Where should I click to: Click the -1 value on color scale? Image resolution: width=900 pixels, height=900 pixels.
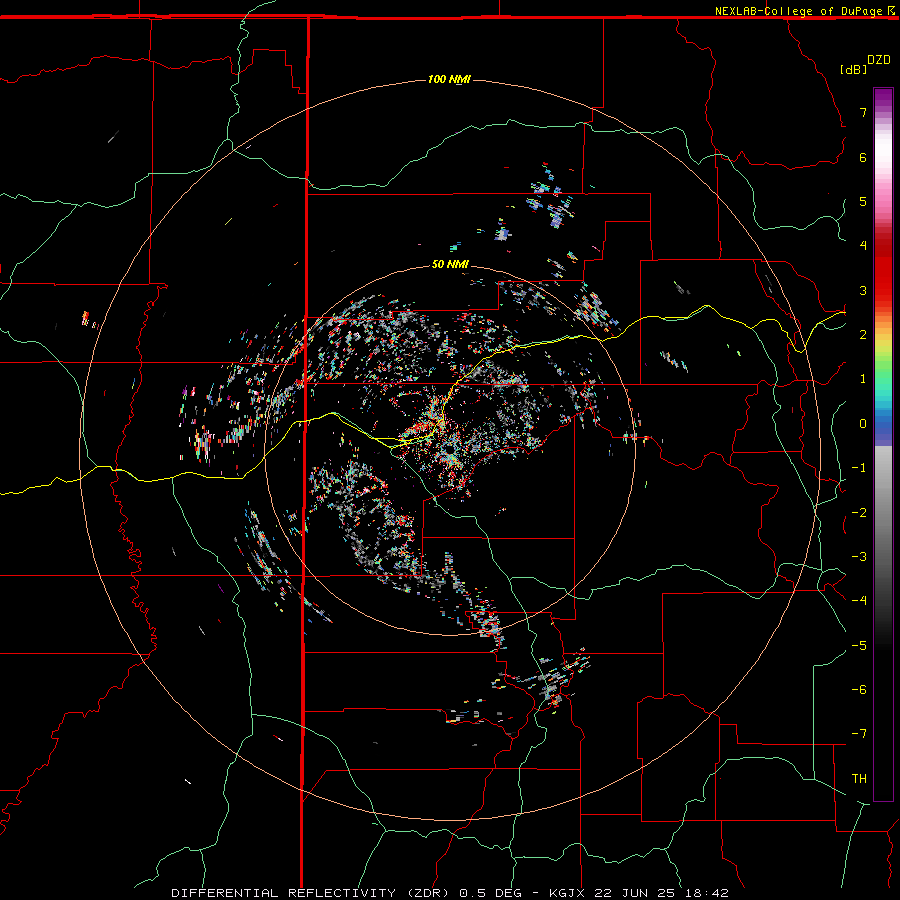point(859,468)
